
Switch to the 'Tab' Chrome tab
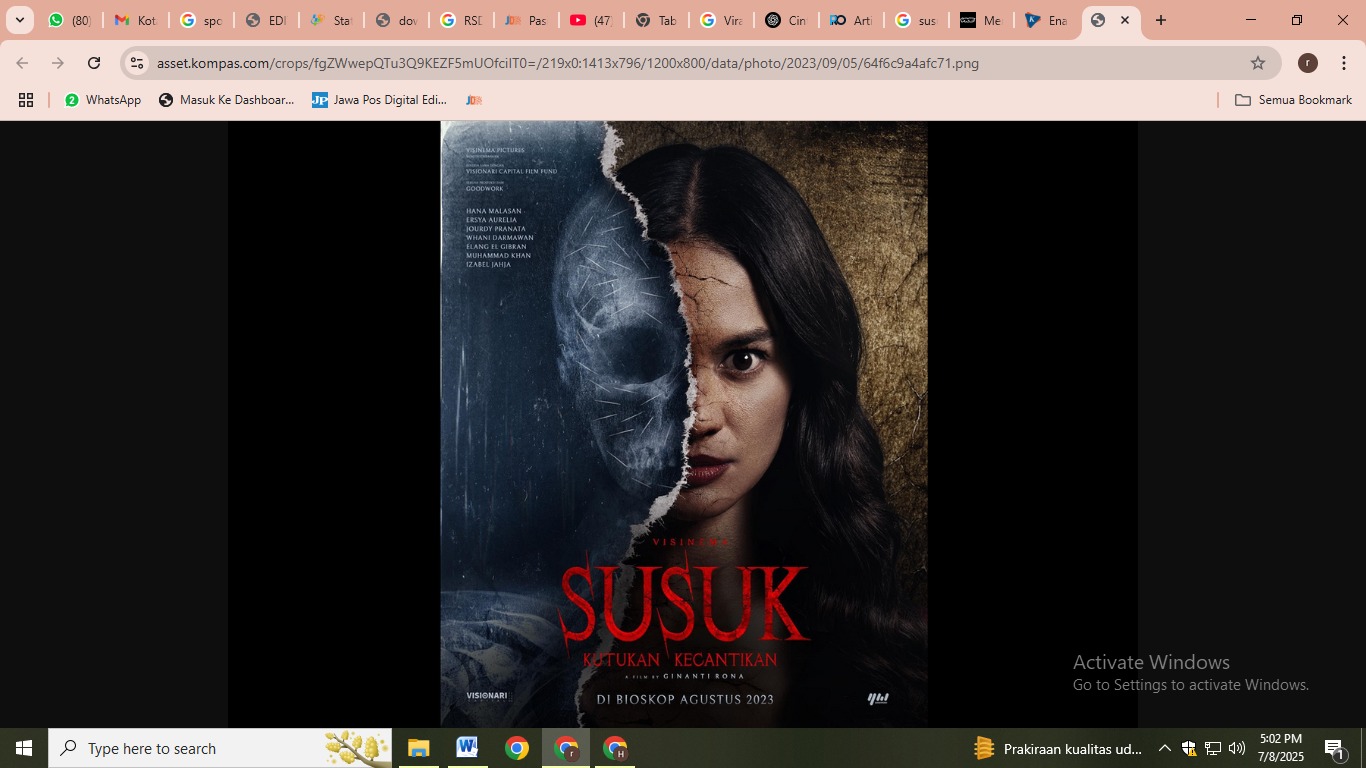click(x=656, y=20)
